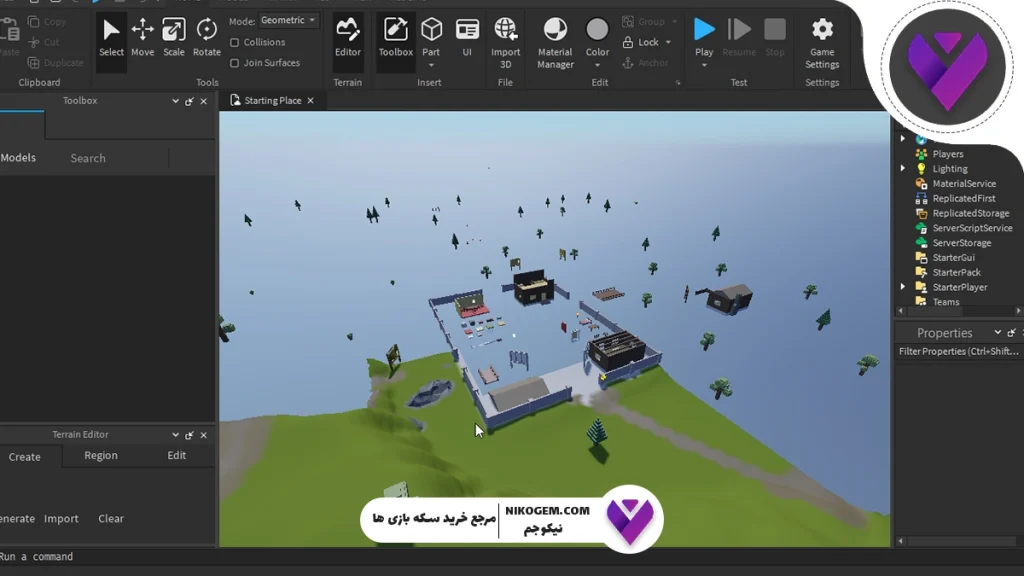Open Terrain Editor panel options chevron

175,435
